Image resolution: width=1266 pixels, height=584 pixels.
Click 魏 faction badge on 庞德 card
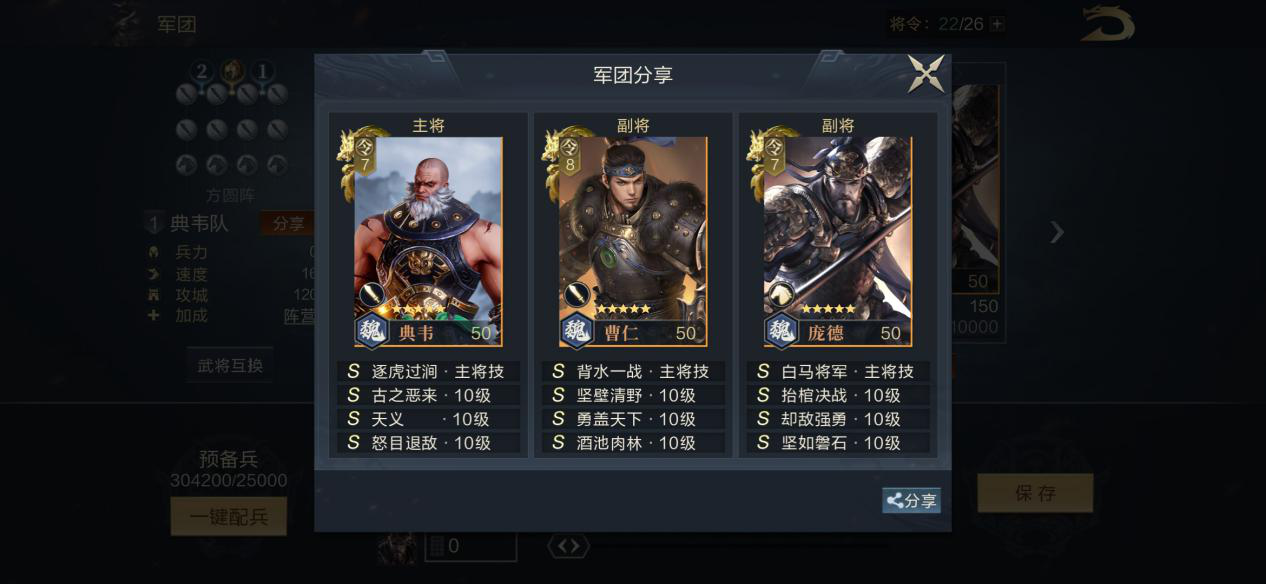(782, 331)
